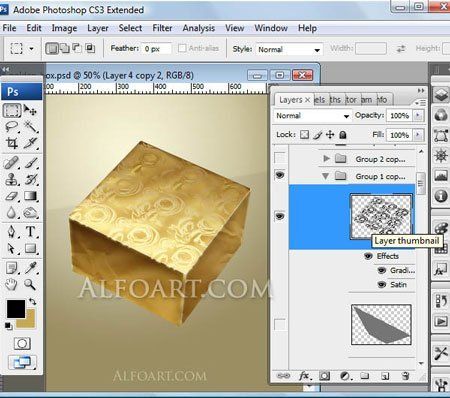Toggle lock position
Image resolution: width=450 pixels, height=398 pixels.
(x=330, y=135)
